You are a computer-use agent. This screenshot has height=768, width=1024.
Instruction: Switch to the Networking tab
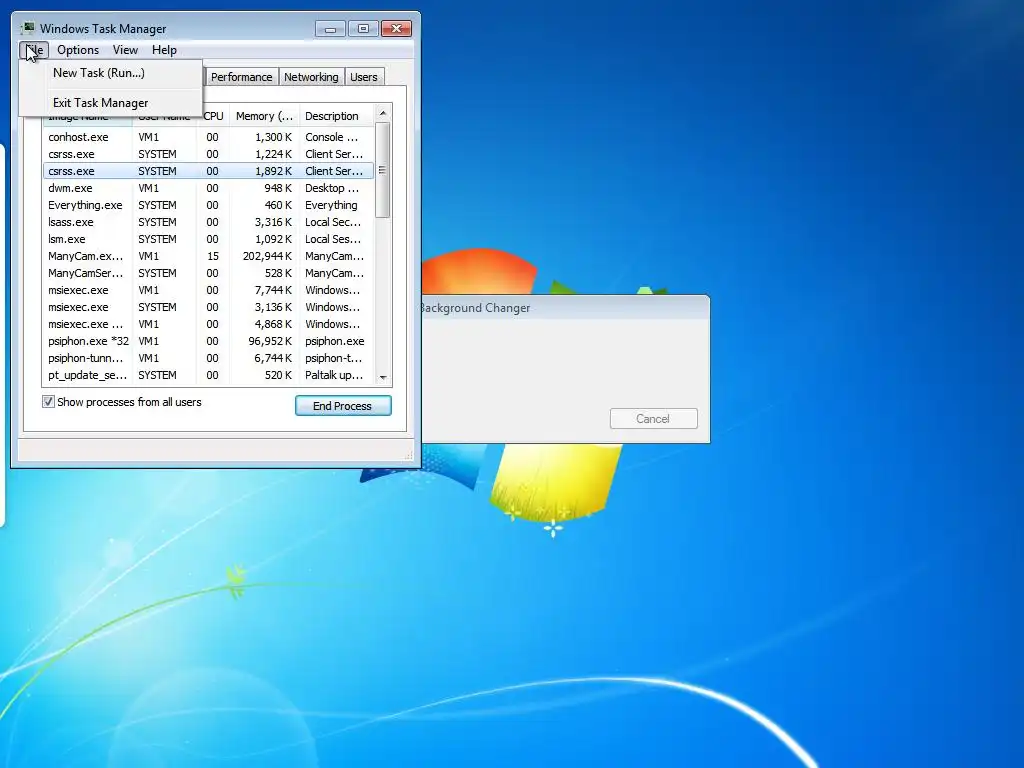tap(311, 77)
